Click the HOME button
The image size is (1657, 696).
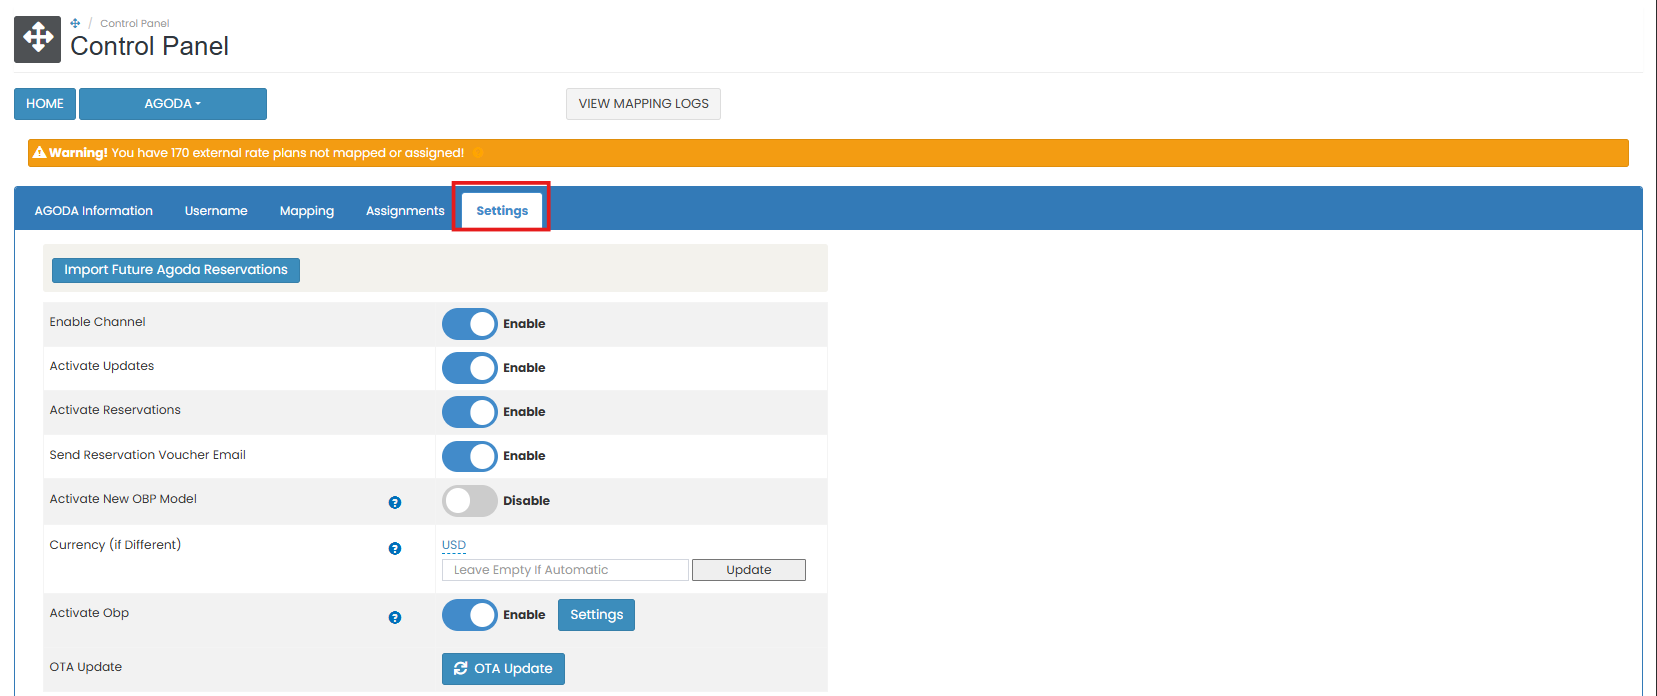click(45, 104)
